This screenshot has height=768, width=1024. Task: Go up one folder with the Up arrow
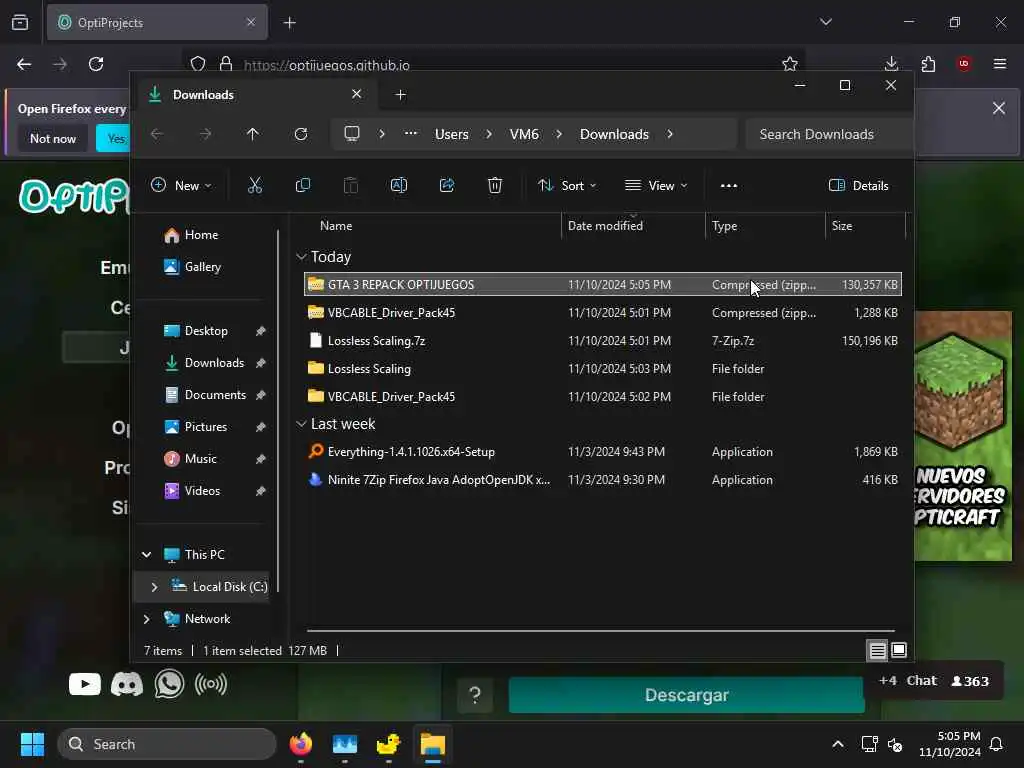[253, 134]
